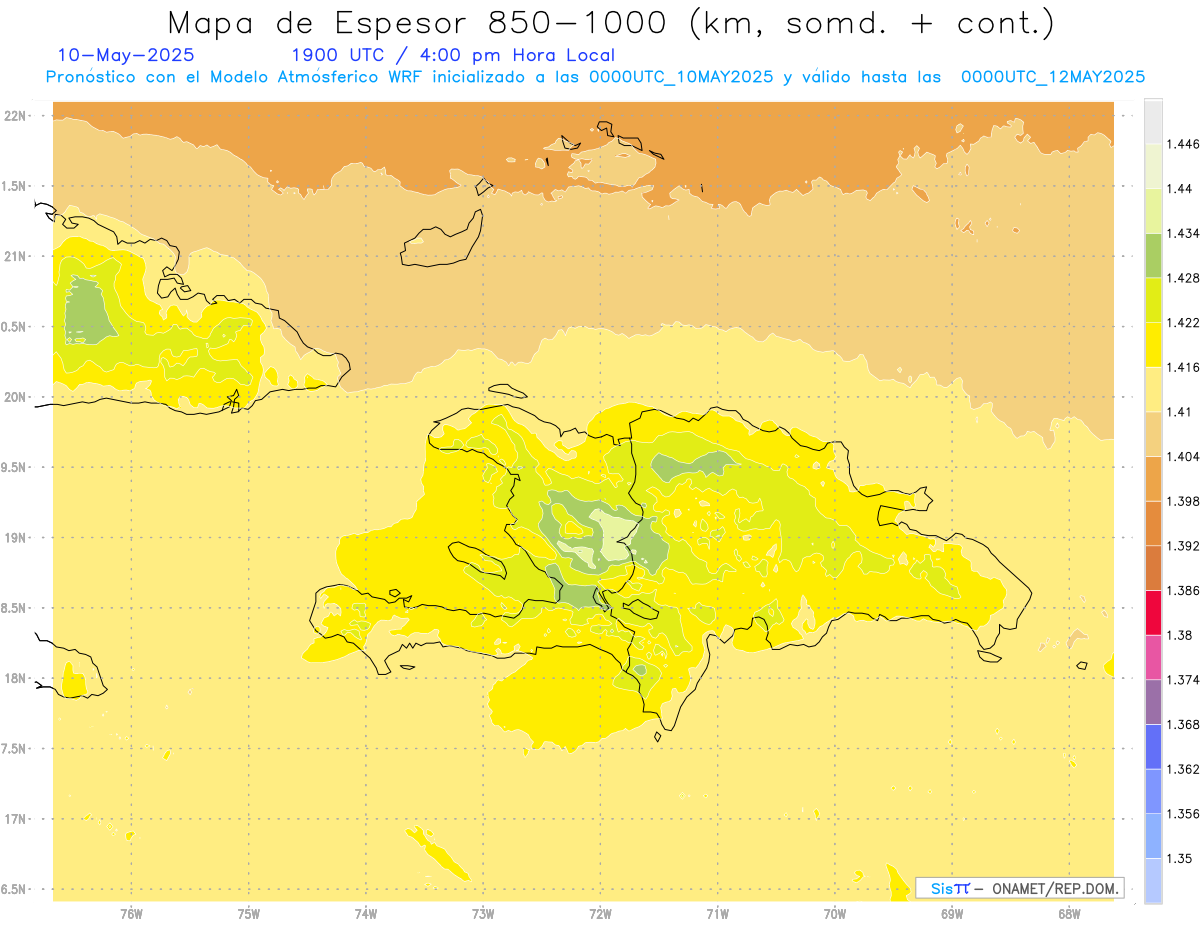Click the "1.362" legend value
The height and width of the screenshot is (927, 1200).
1183,769
